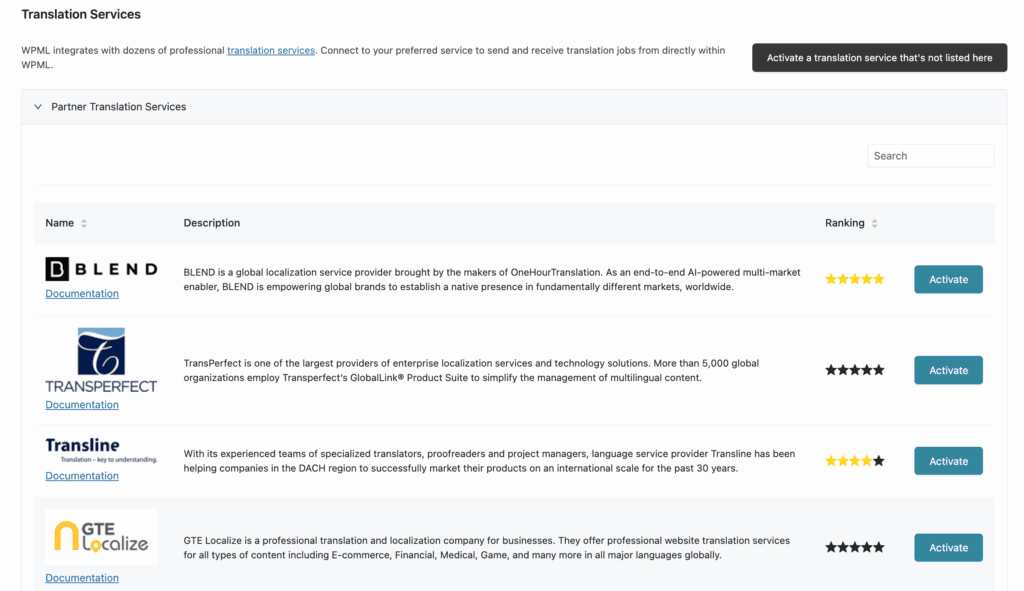
Task: Click the GTE Localize logo
Action: (101, 537)
